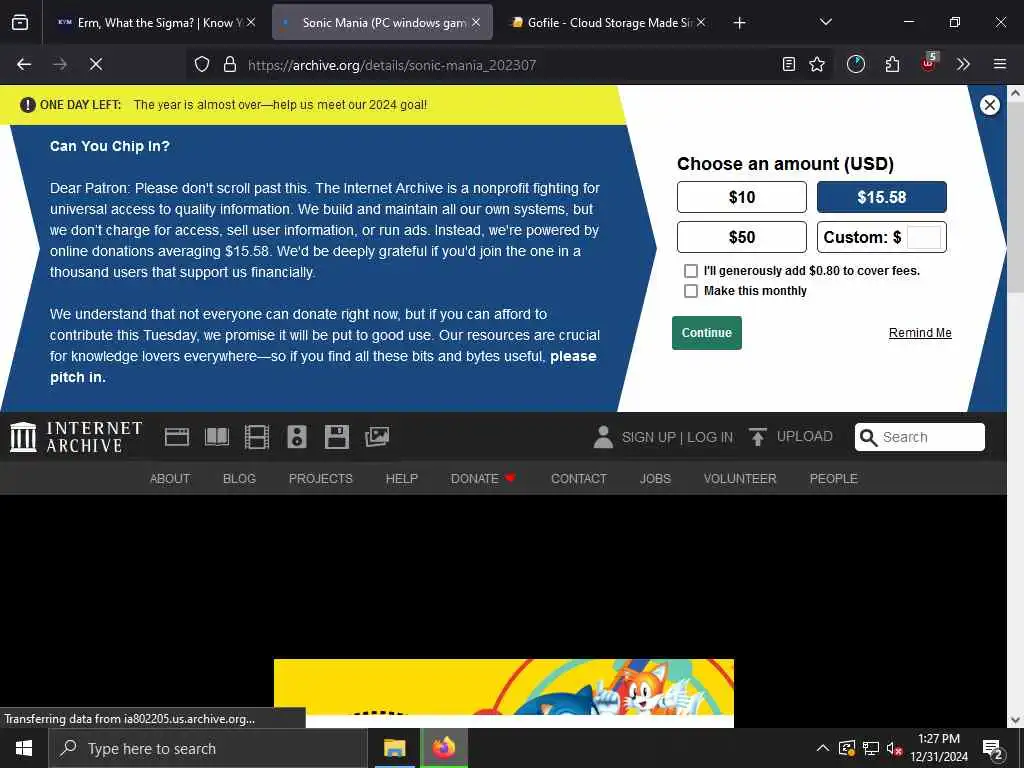The height and width of the screenshot is (768, 1024).
Task: Stop loading the page
Action: tap(96, 64)
